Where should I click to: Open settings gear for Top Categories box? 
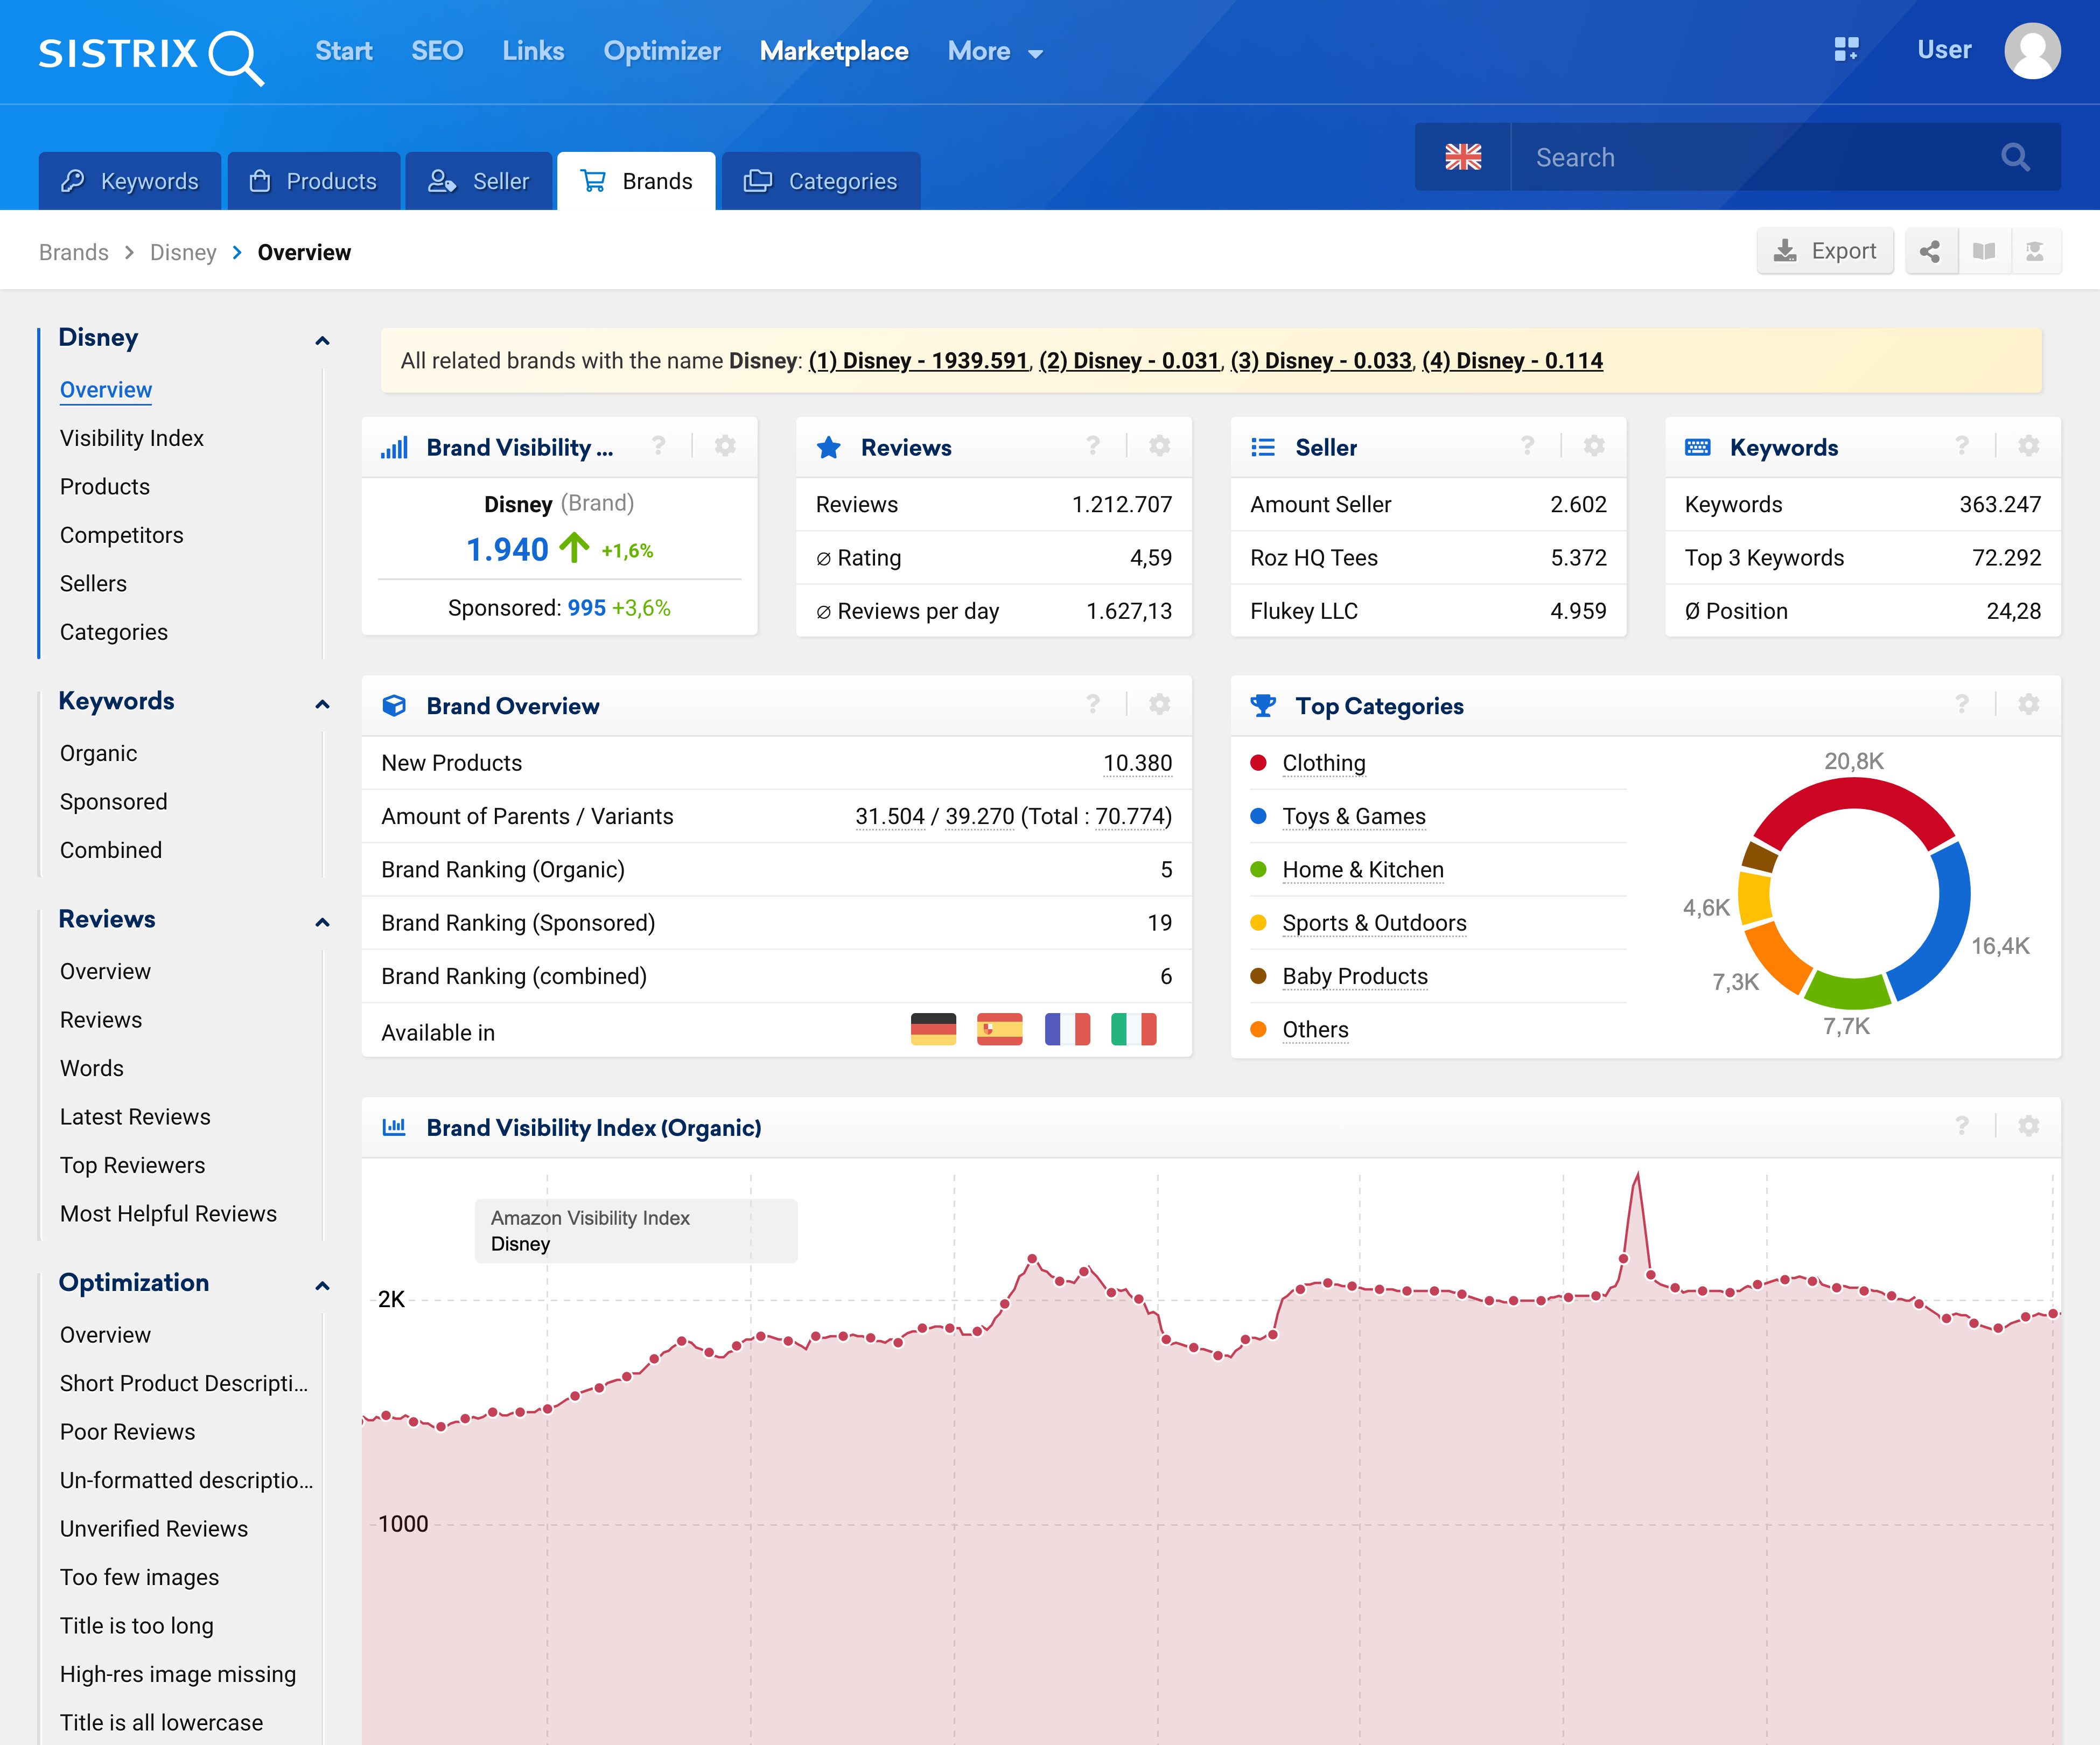pyautogui.click(x=2028, y=704)
